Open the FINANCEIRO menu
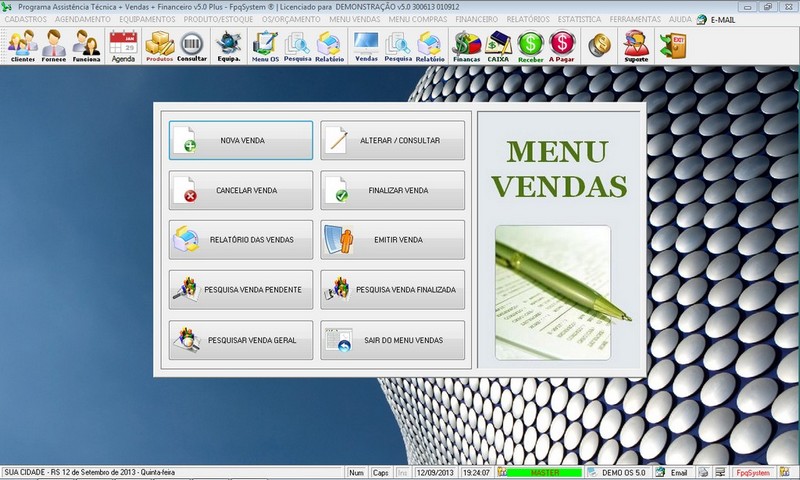Image resolution: width=800 pixels, height=480 pixels. coord(477,19)
